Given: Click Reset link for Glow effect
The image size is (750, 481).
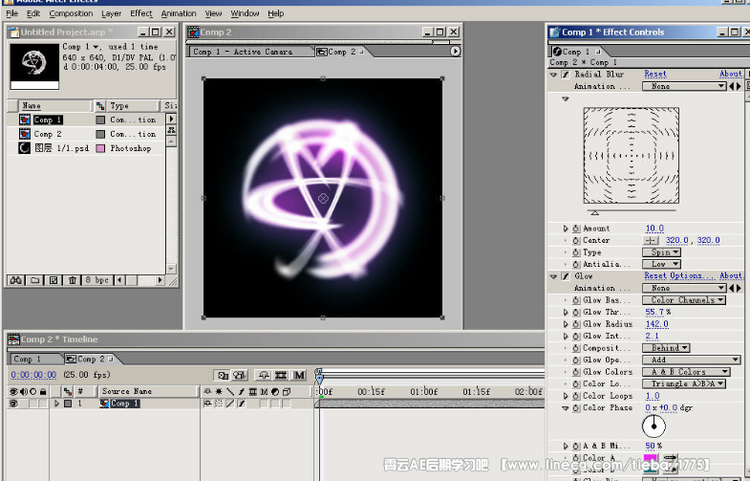Looking at the screenshot, I should 655,276.
